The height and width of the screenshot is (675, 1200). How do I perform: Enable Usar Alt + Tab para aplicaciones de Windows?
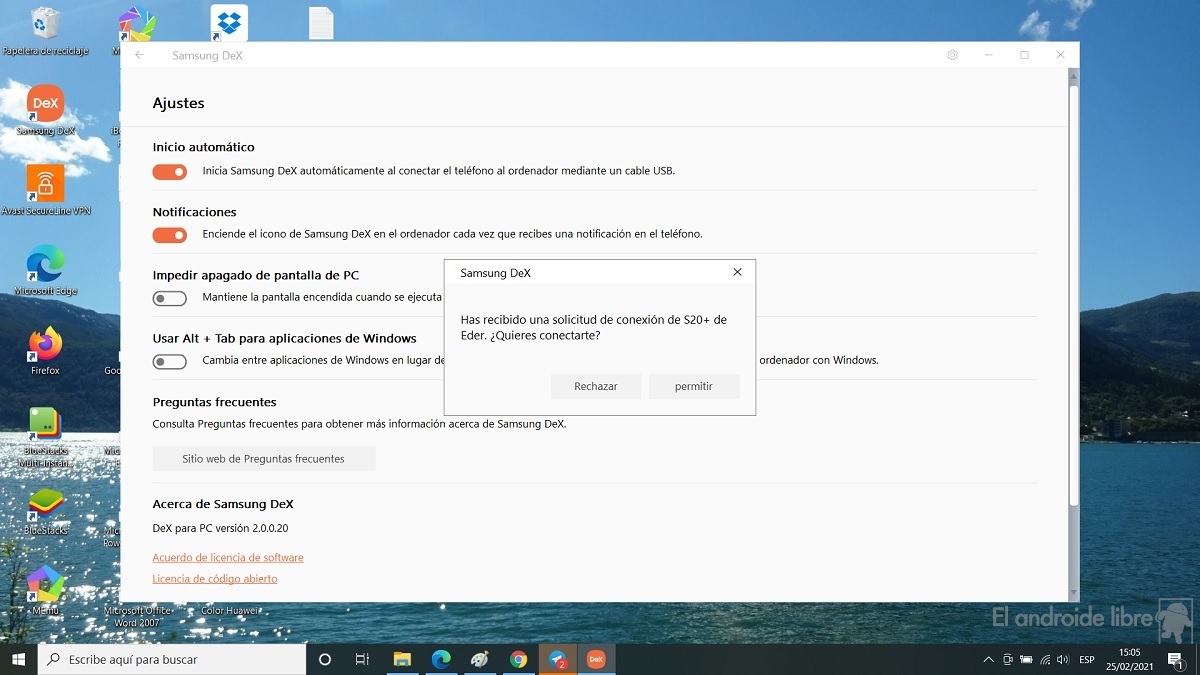coord(170,361)
